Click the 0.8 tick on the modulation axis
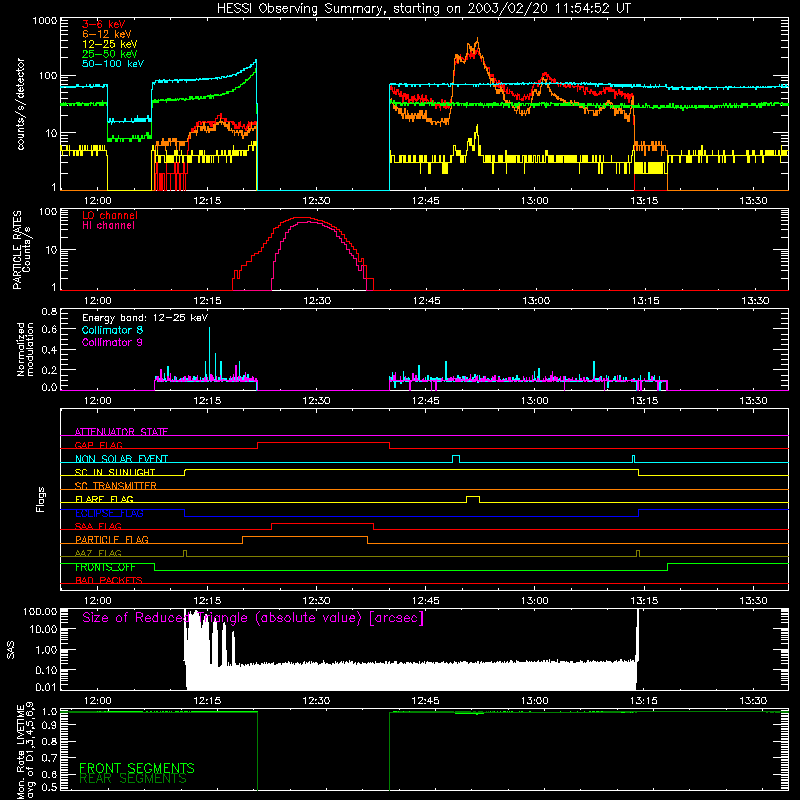Screen dimensions: 800x800 [x=49, y=311]
